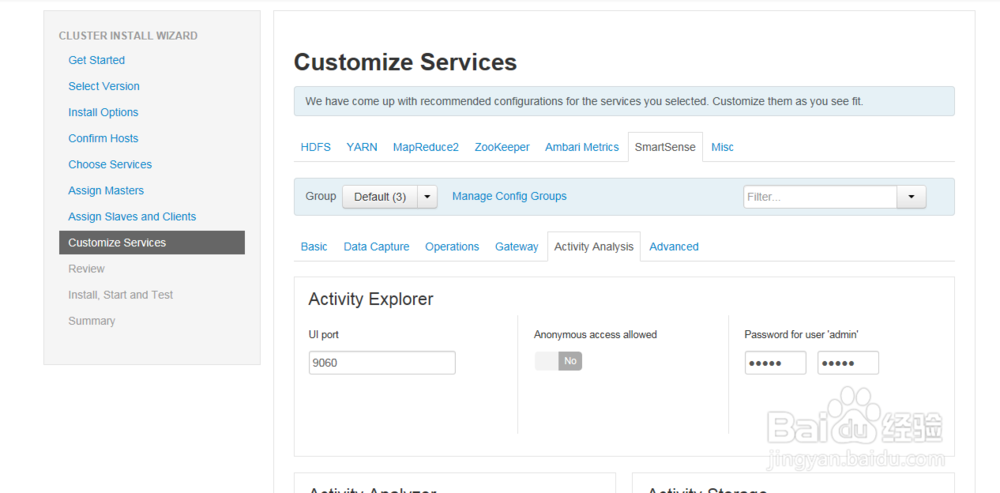Select the Misc tab
Screen dimensions: 1000x493
pyautogui.click(x=722, y=147)
